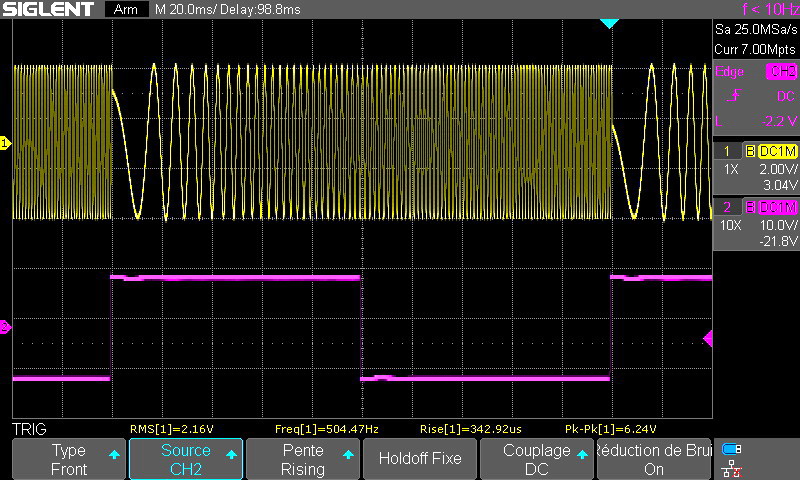This screenshot has height=480, width=800.
Task: Open the trigger Type Front menu
Action: point(69,459)
